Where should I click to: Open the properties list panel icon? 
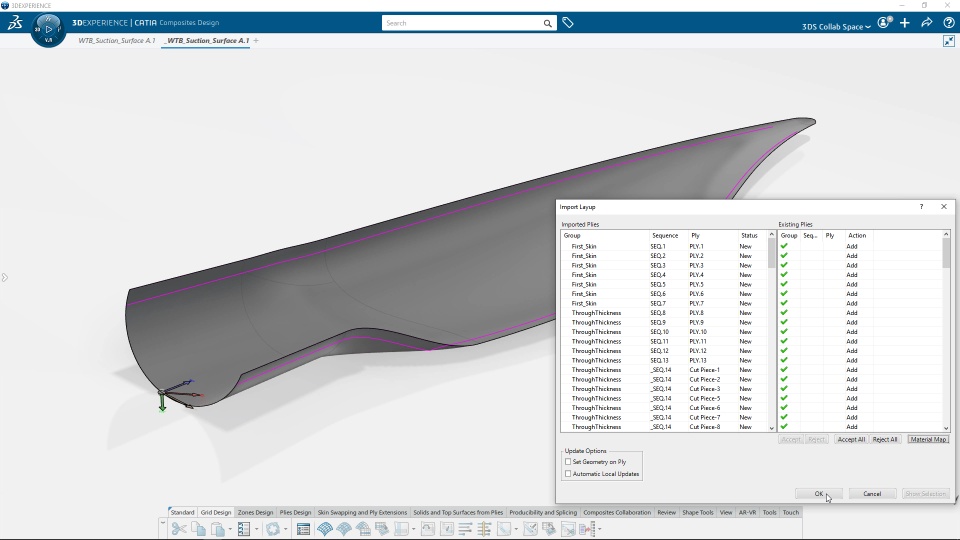[303, 529]
